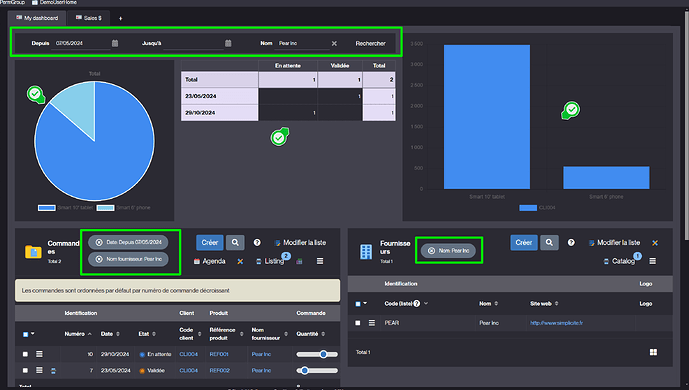Screen dimensions: 689x390
Task: Click the Fournisseurs building icon
Action: coord(366,252)
